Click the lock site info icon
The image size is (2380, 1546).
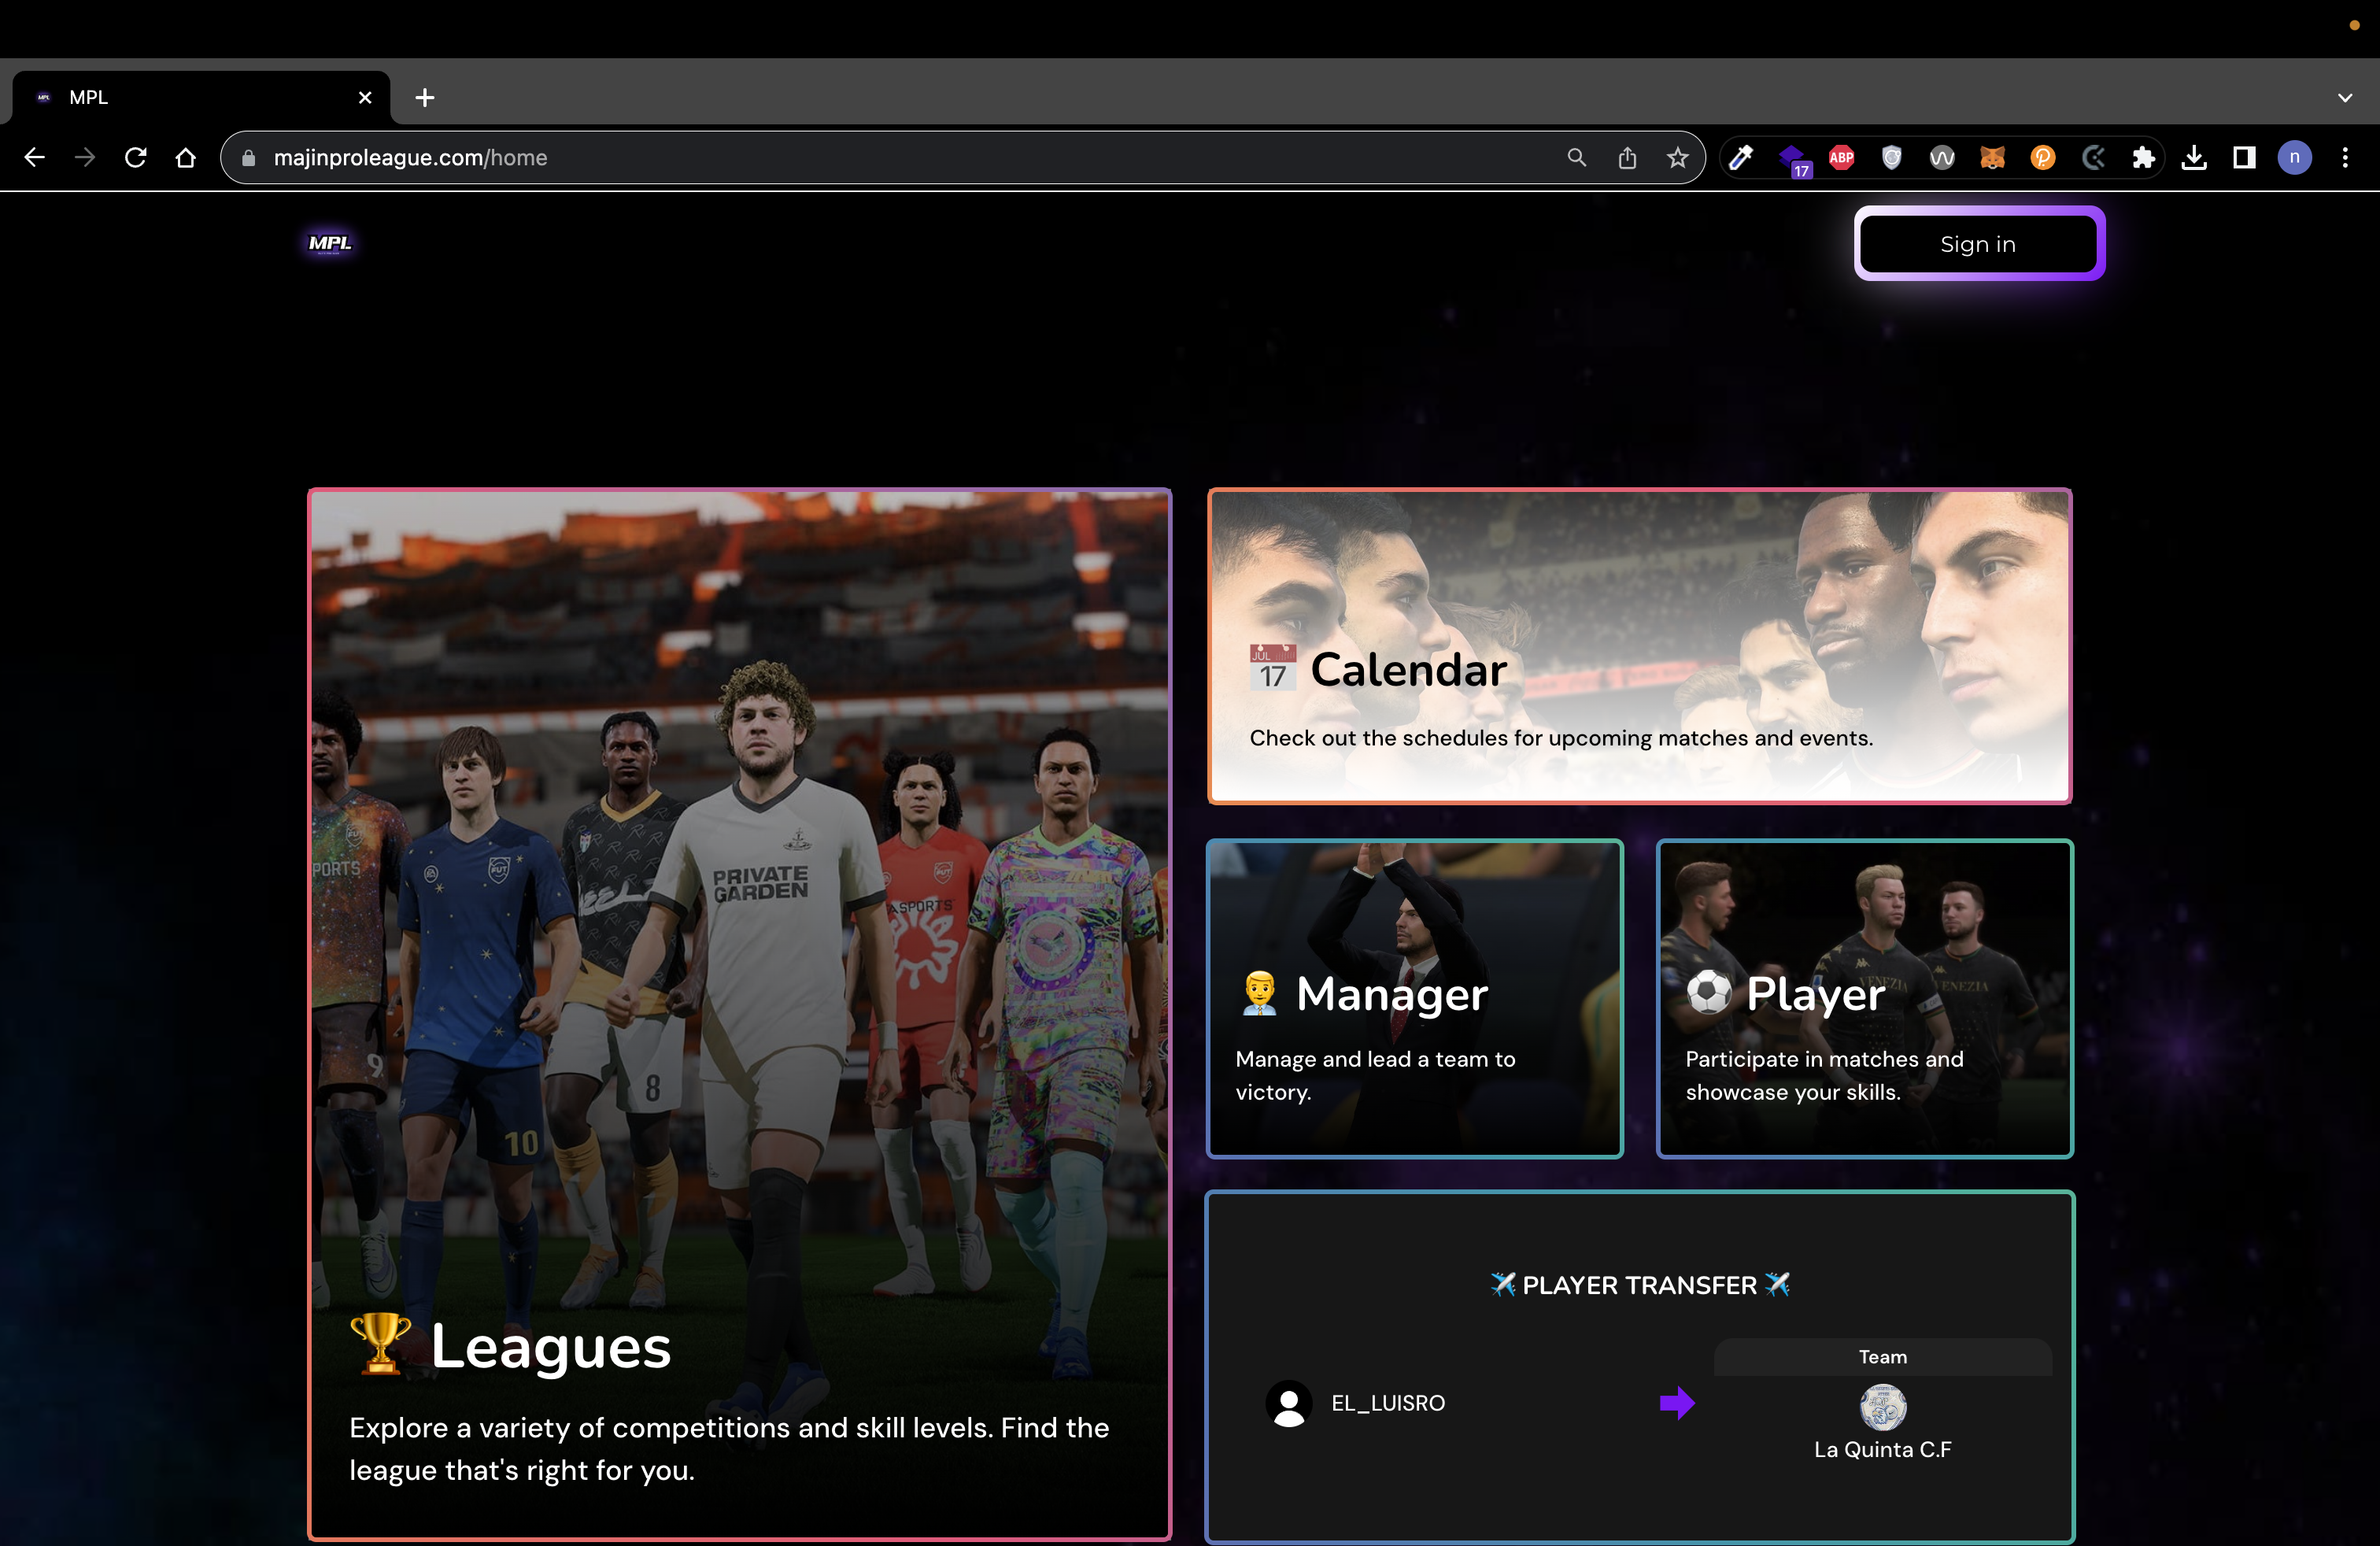coord(249,158)
